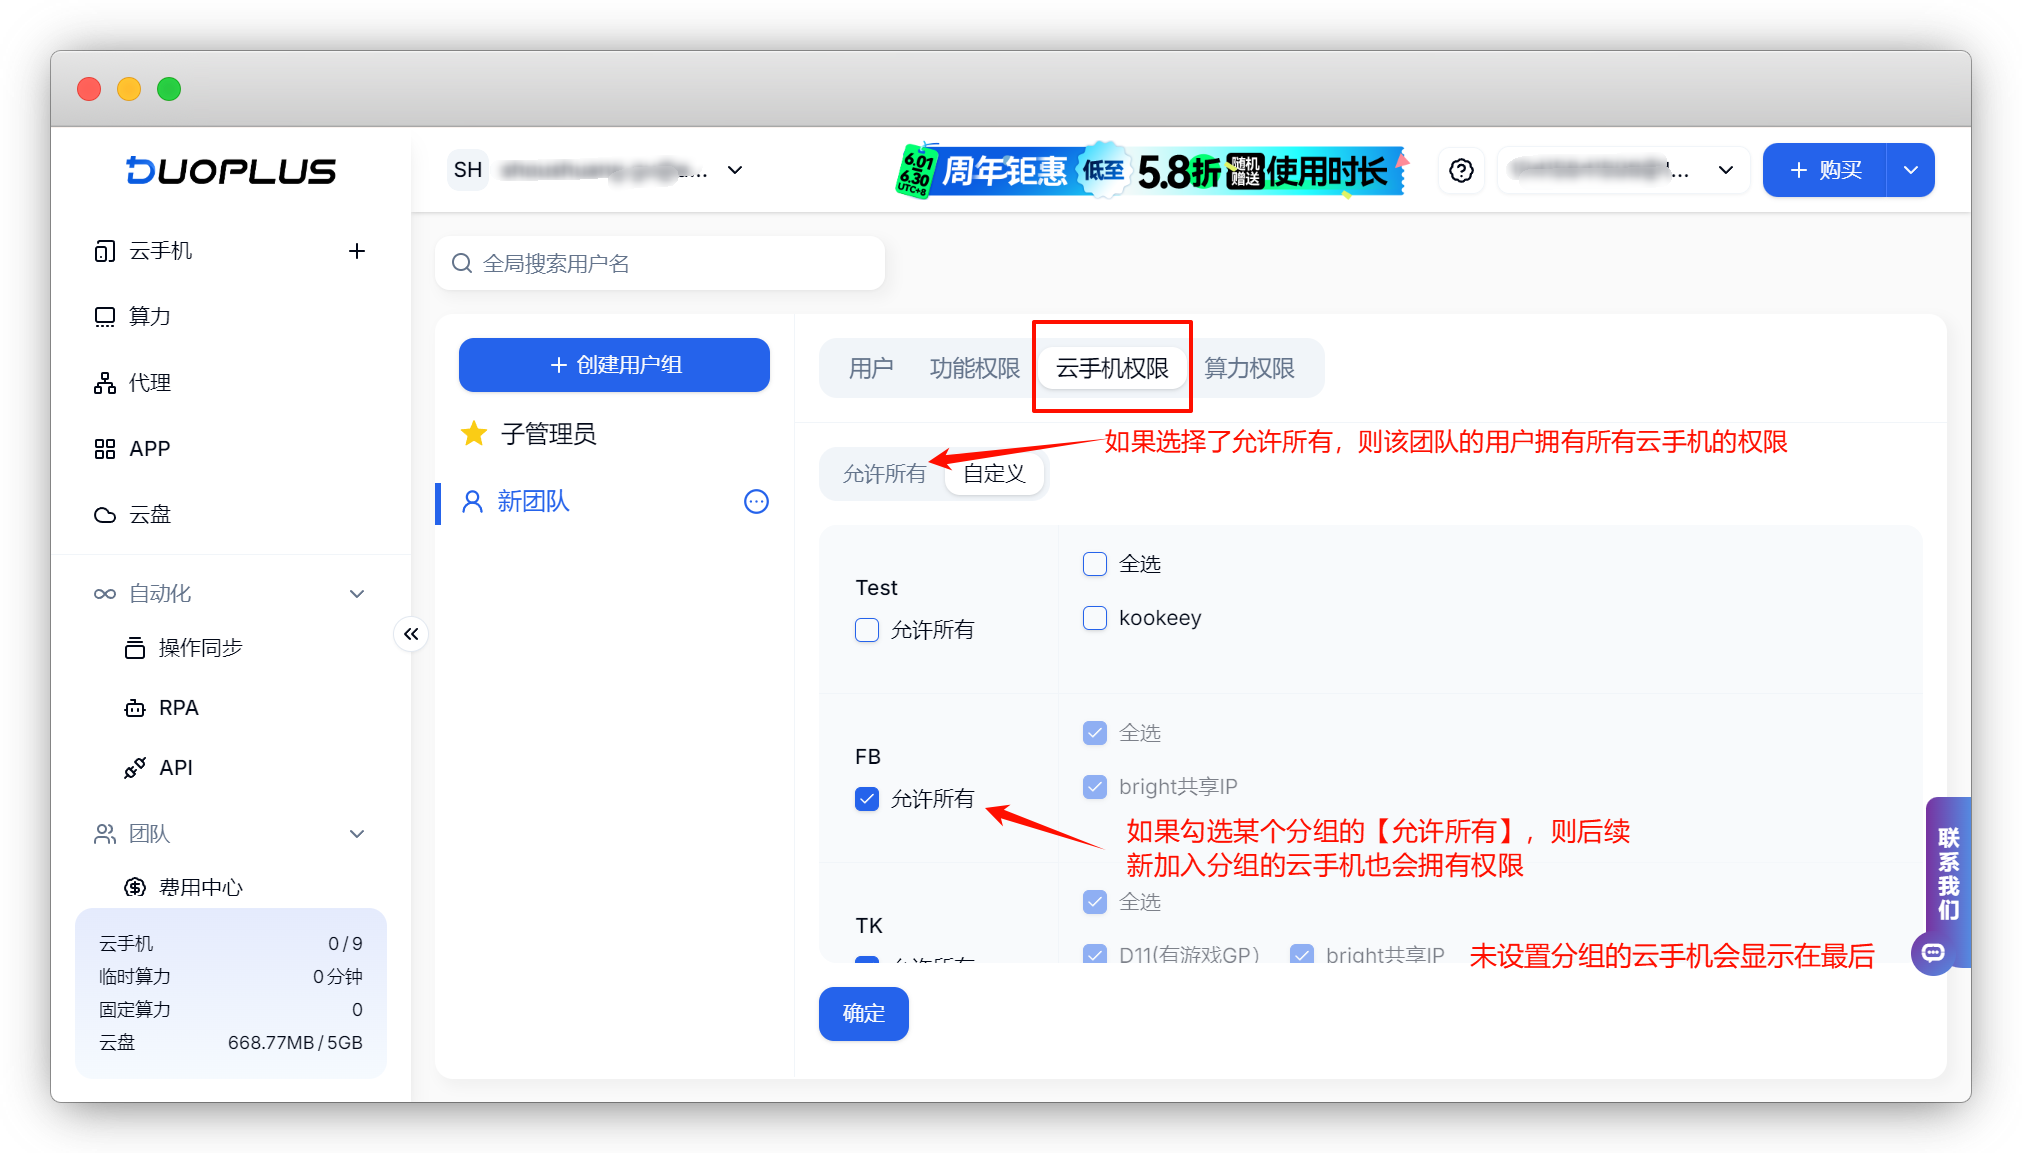The height and width of the screenshot is (1153, 2022).
Task: Click the plus icon beside 云手机
Action: point(357,251)
